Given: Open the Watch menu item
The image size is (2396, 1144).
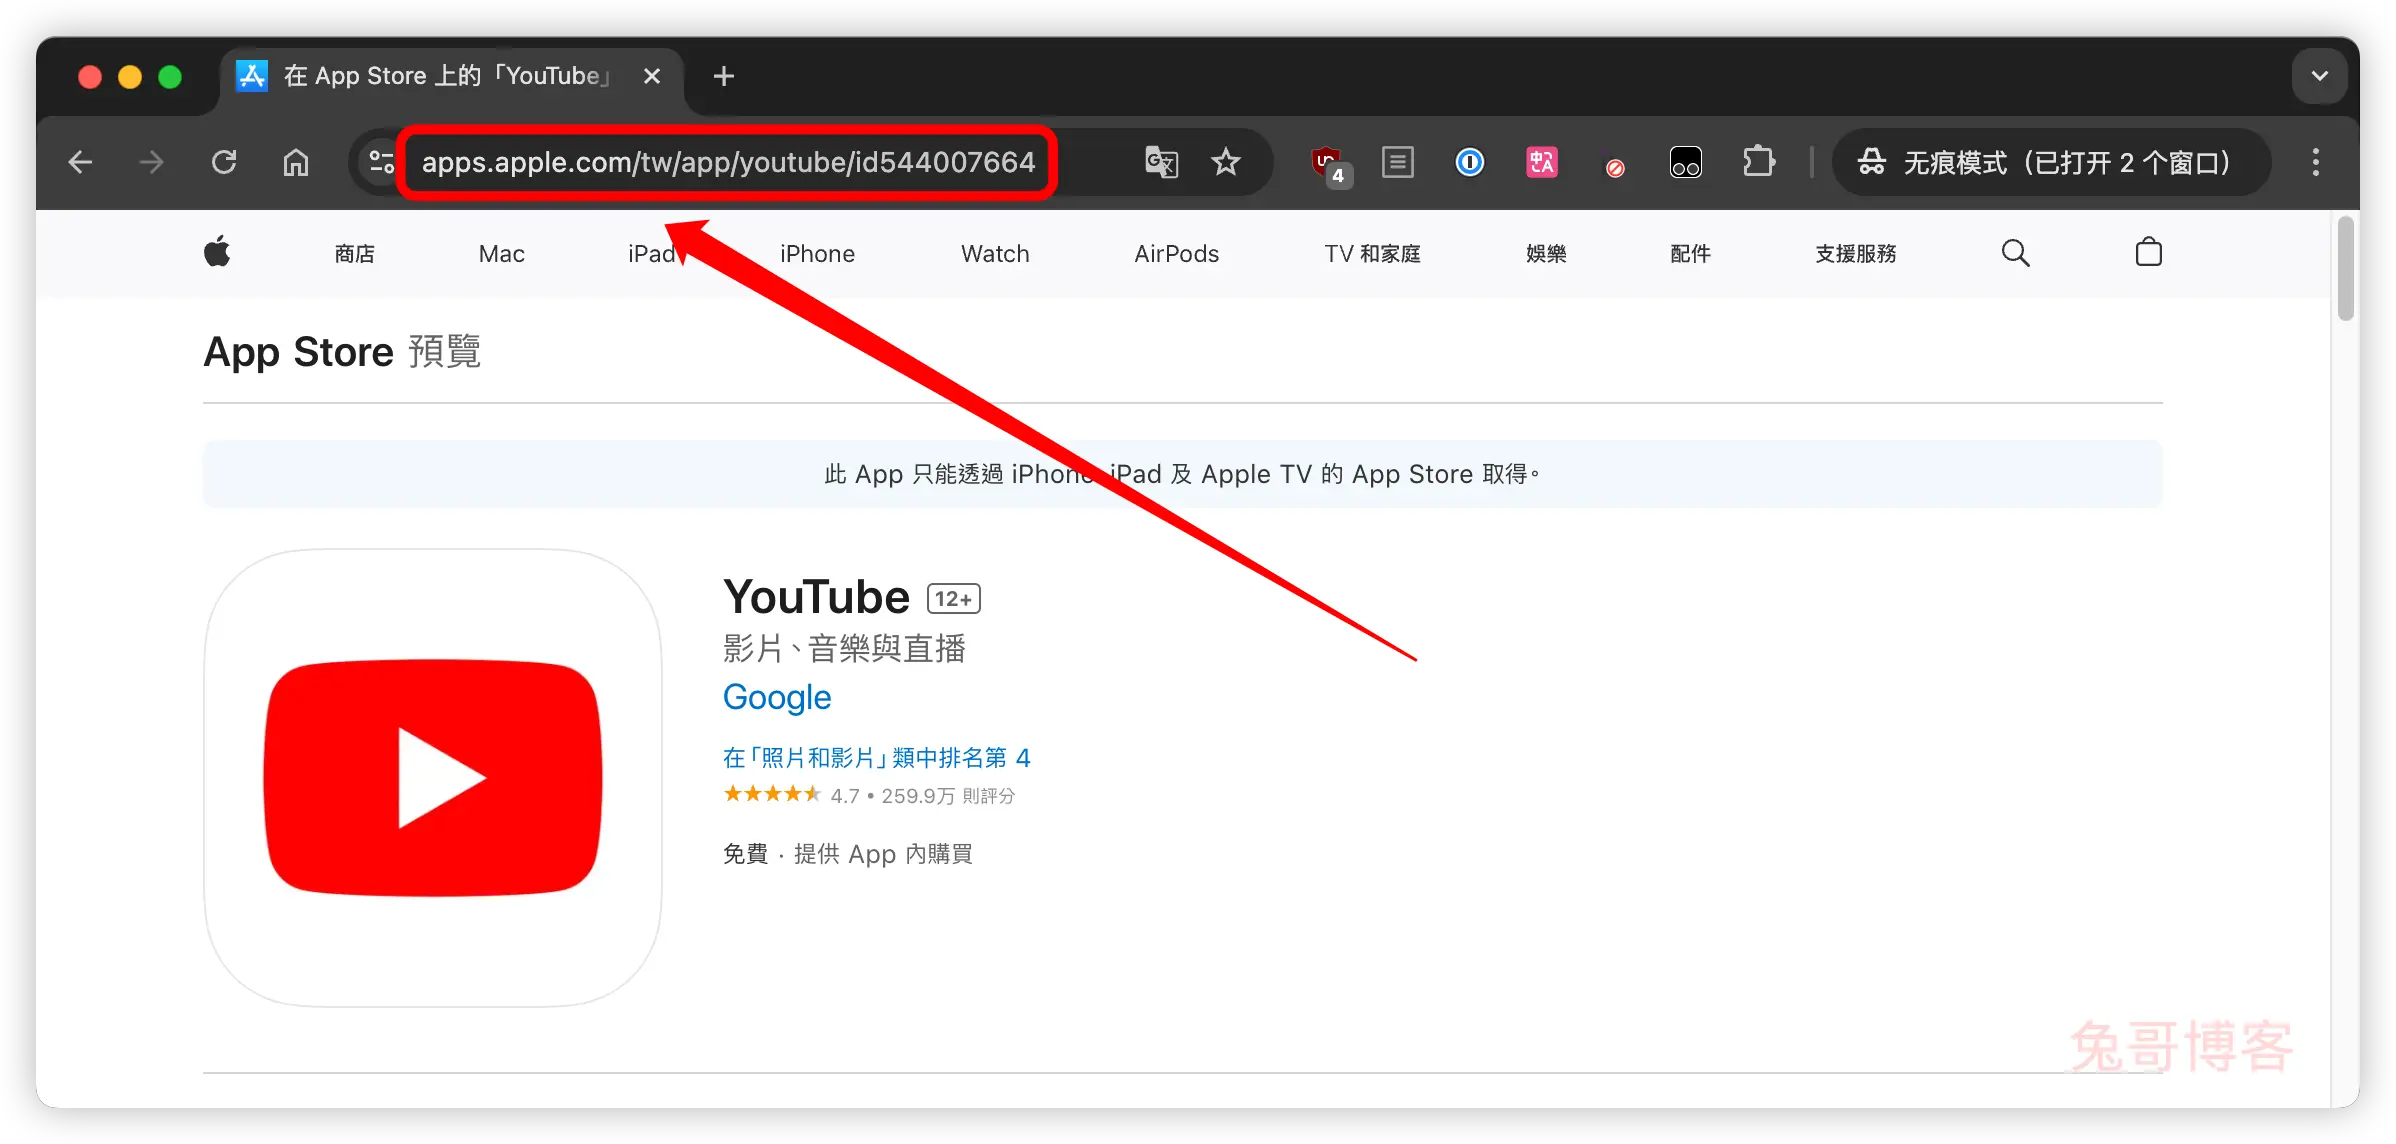Looking at the screenshot, I should pos(995,254).
